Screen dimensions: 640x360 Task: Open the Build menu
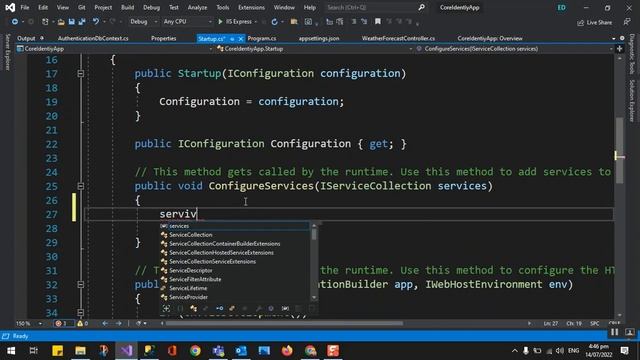(127, 7)
